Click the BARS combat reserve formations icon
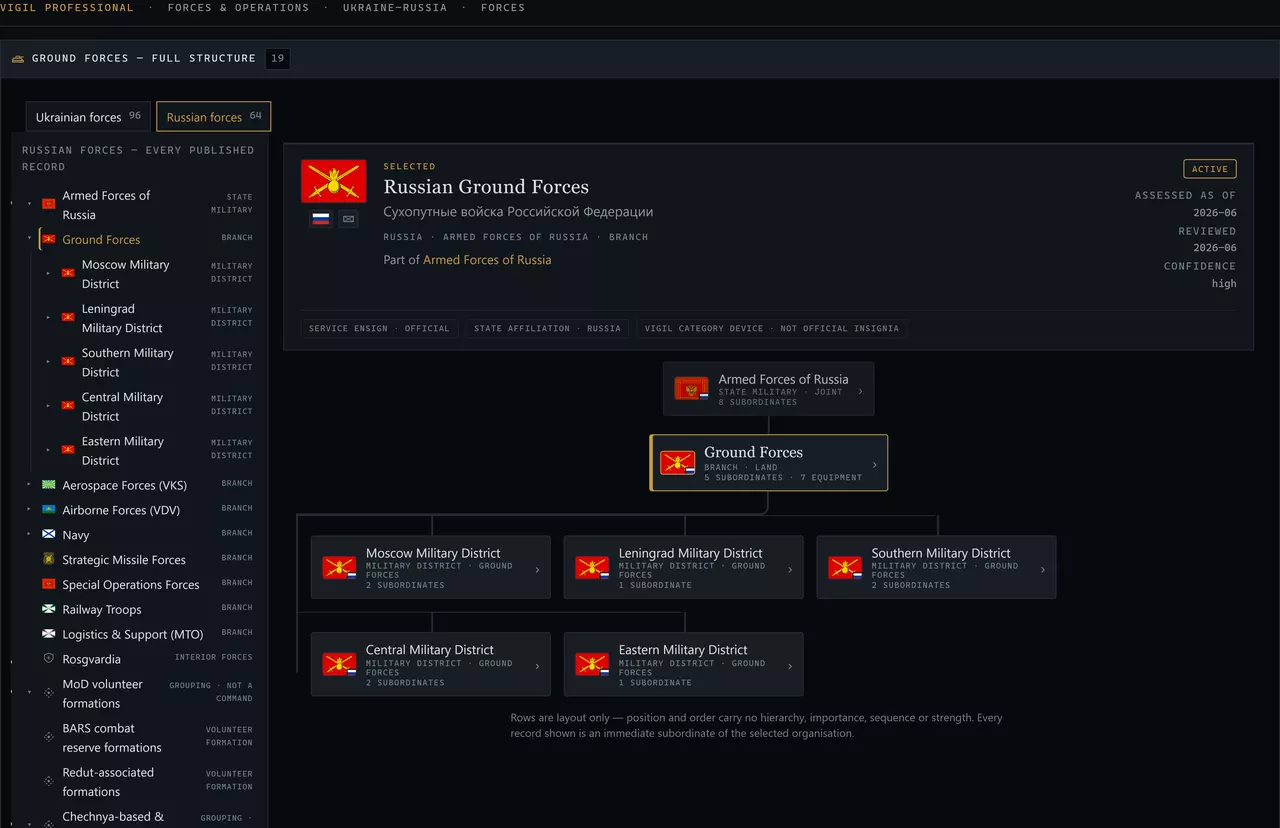 (x=48, y=737)
